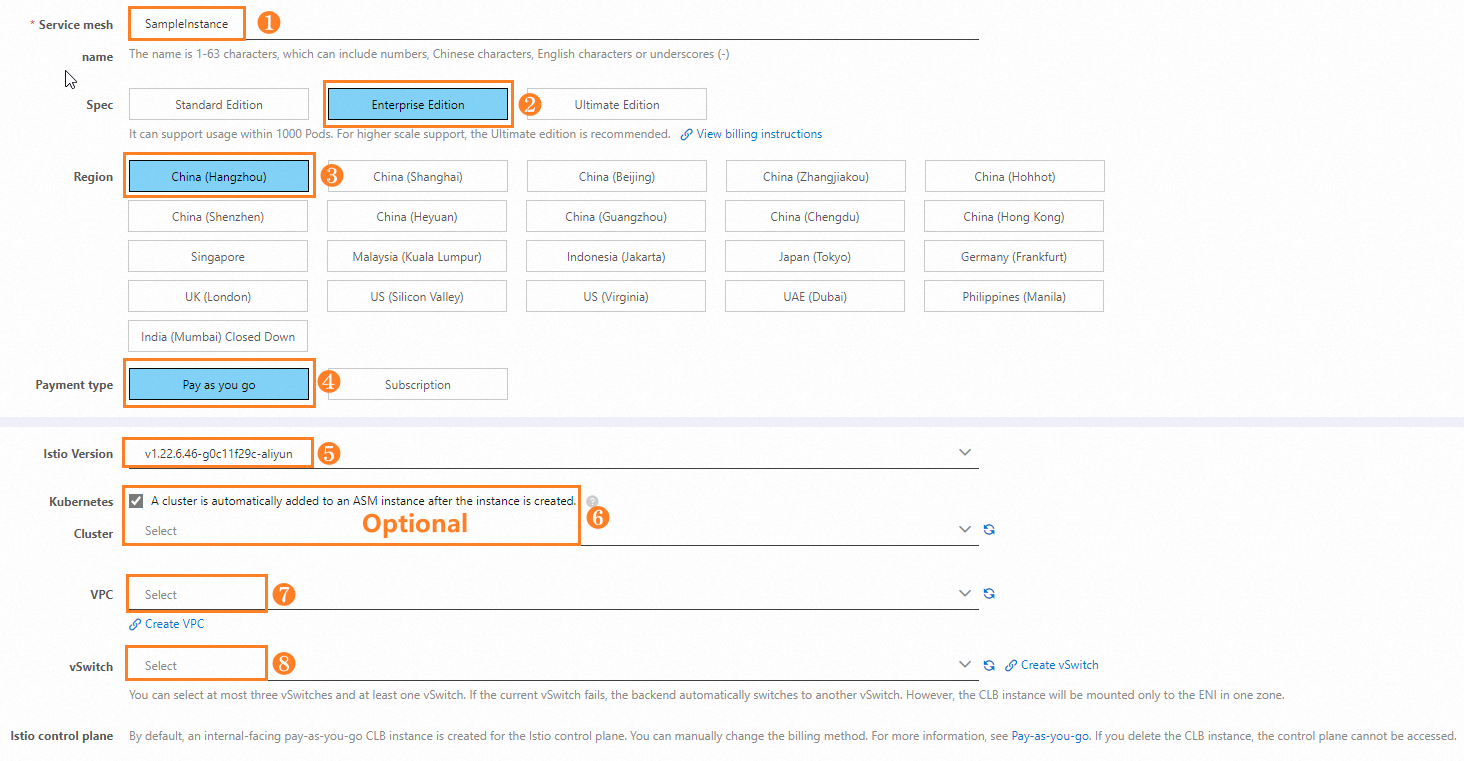Click the Kubernetes Cluster dropdown chevron
Image resolution: width=1464 pixels, height=761 pixels.
965,530
